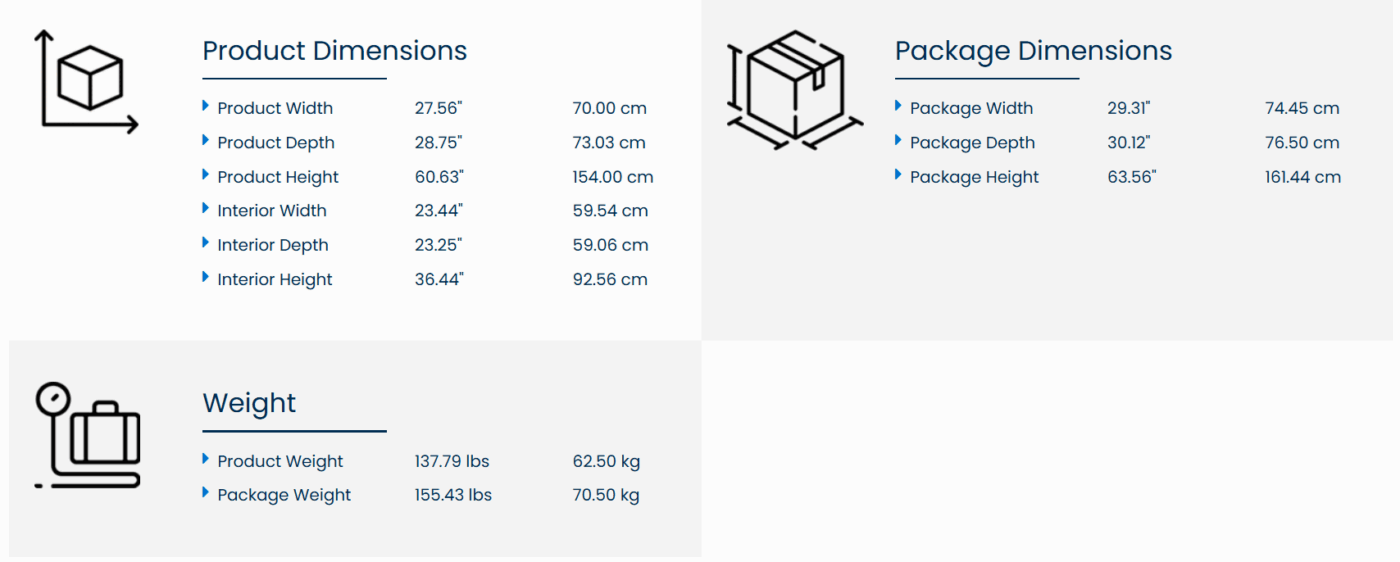
Task: Select the Product Height label
Action: point(278,177)
